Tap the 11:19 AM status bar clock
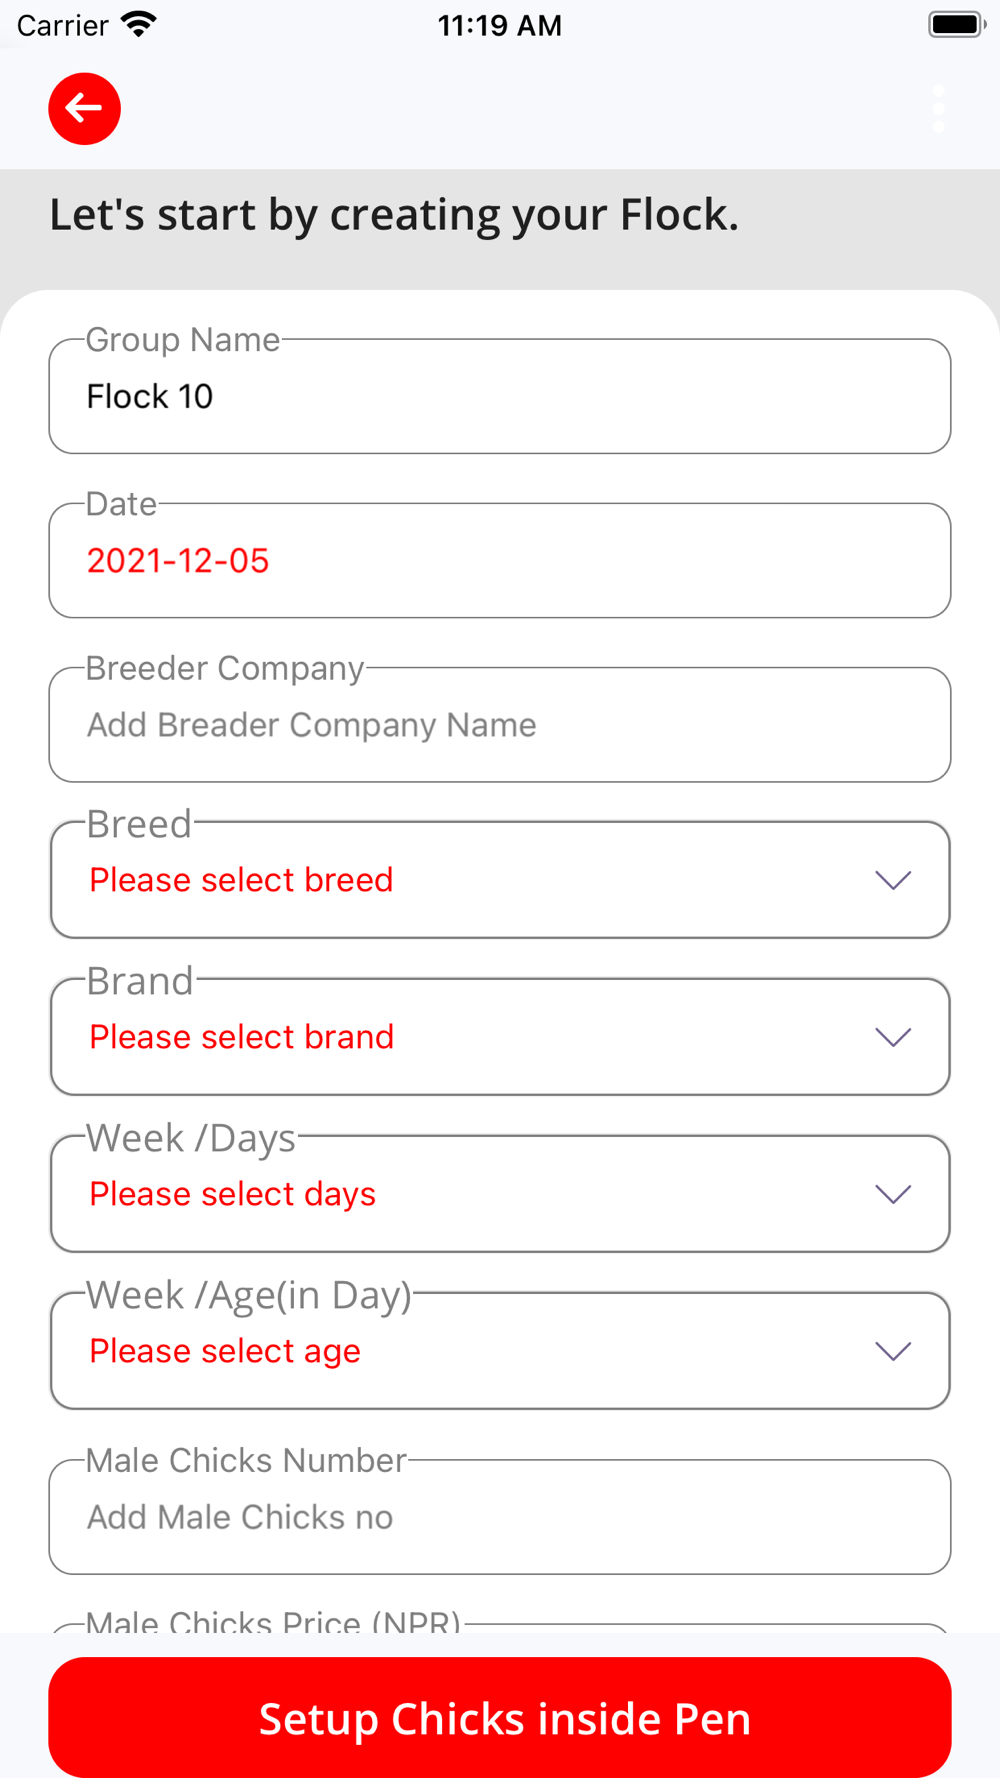 [x=500, y=25]
